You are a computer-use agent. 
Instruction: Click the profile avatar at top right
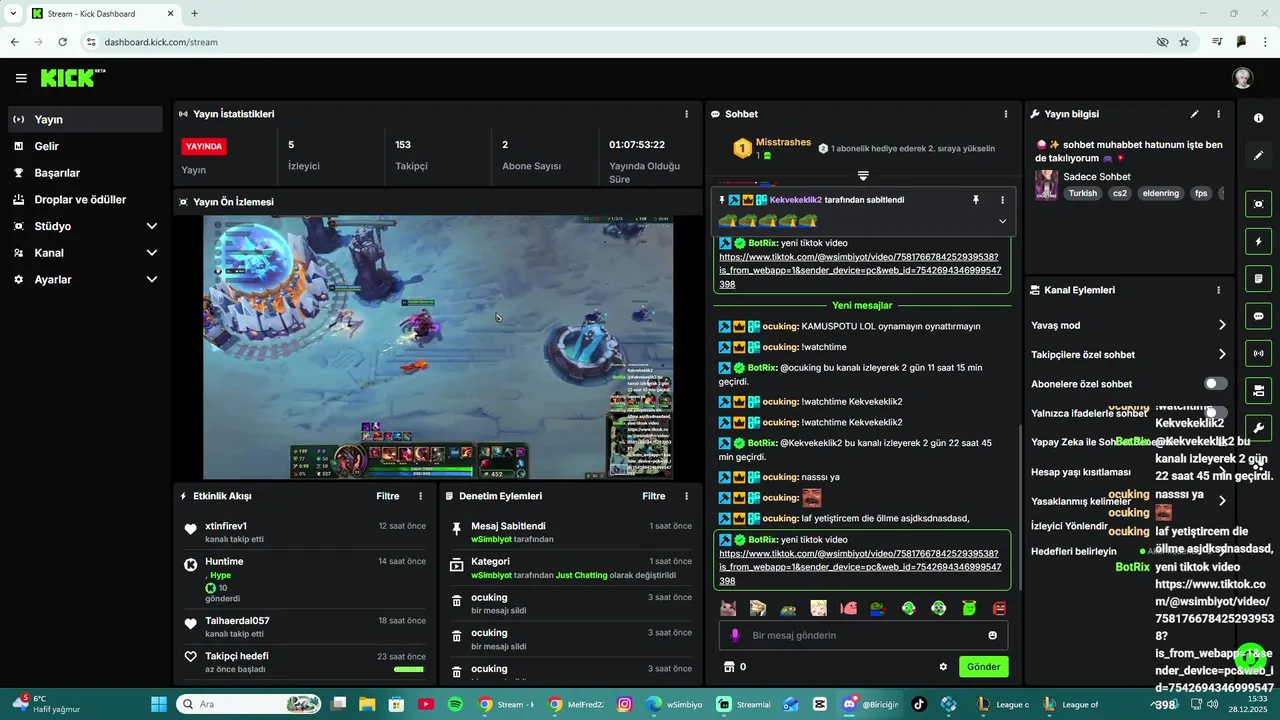[x=1242, y=78]
